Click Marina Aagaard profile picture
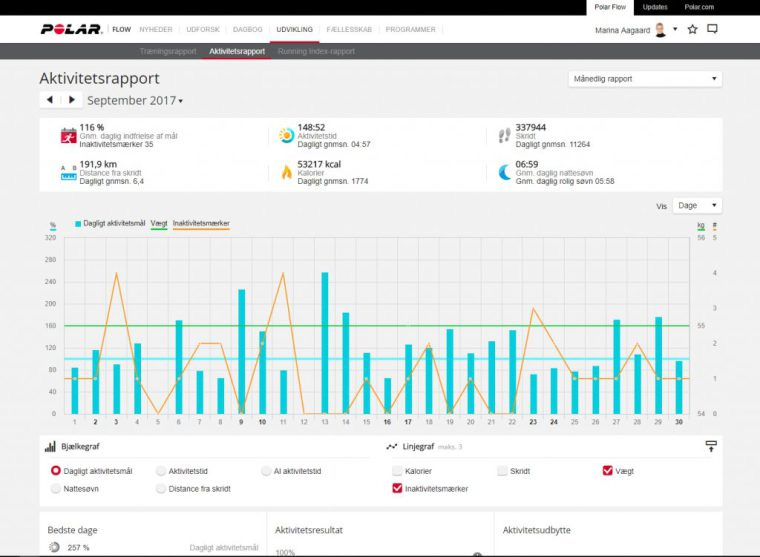The width and height of the screenshot is (760, 557). tap(660, 30)
